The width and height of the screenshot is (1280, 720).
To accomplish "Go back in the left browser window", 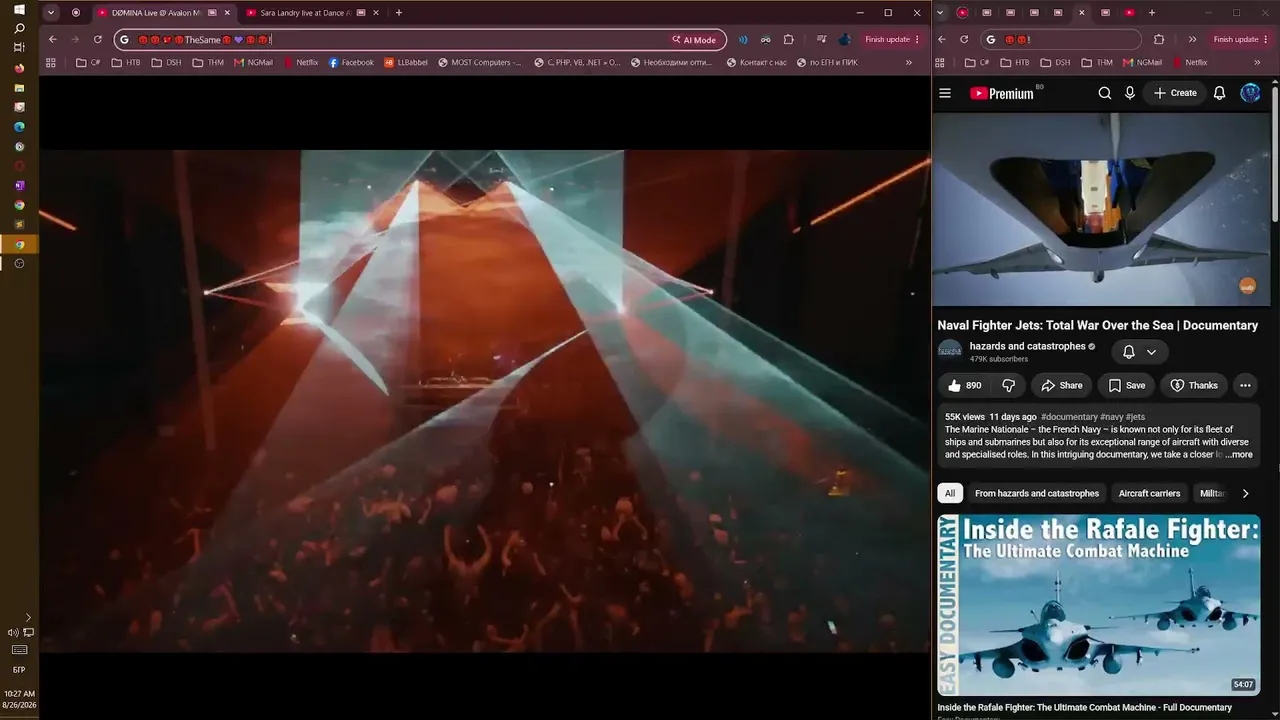I will coord(52,40).
